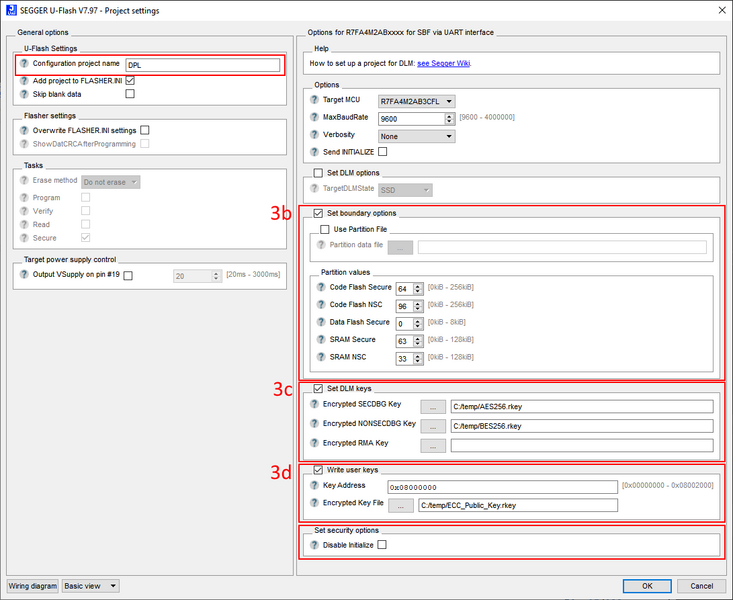Image resolution: width=733 pixels, height=600 pixels.
Task: Check the Disable Initialize checkbox
Action: (x=382, y=545)
